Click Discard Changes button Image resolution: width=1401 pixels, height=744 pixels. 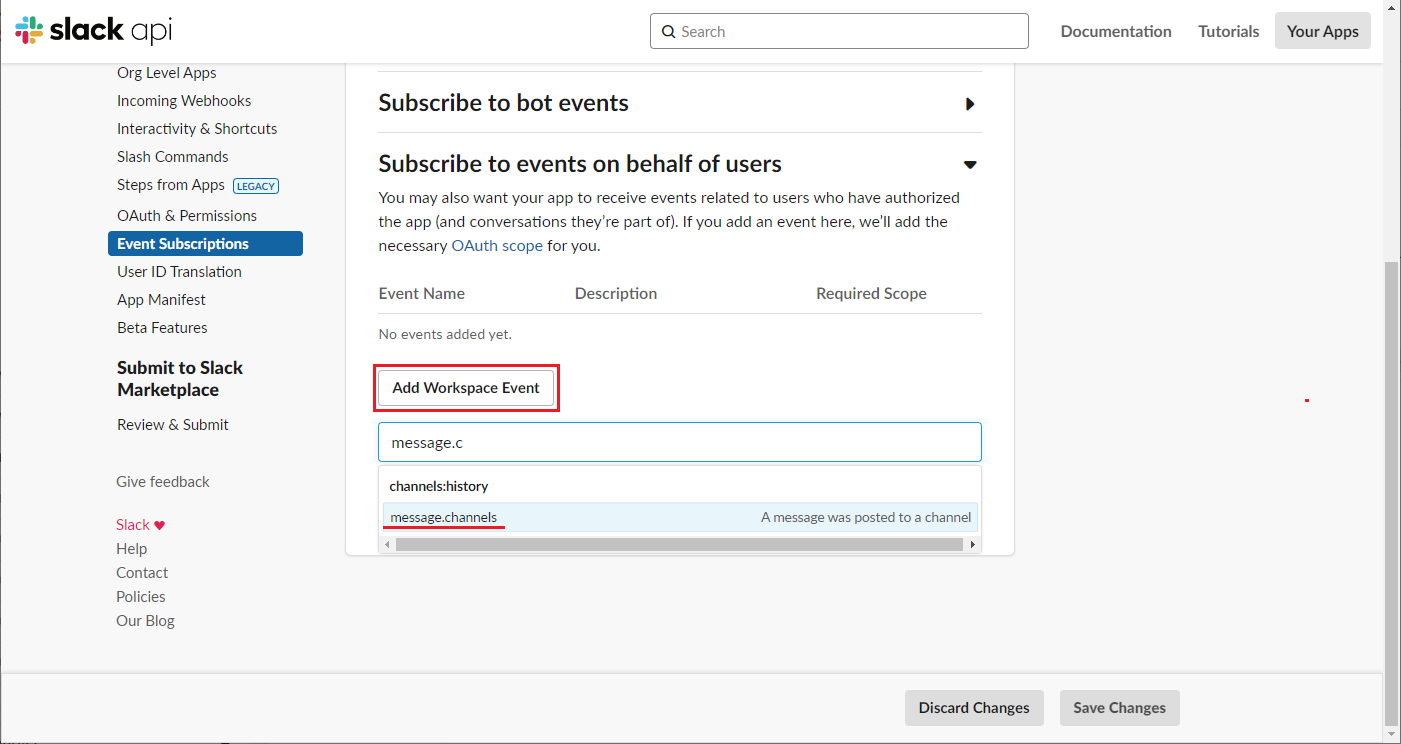[974, 708]
